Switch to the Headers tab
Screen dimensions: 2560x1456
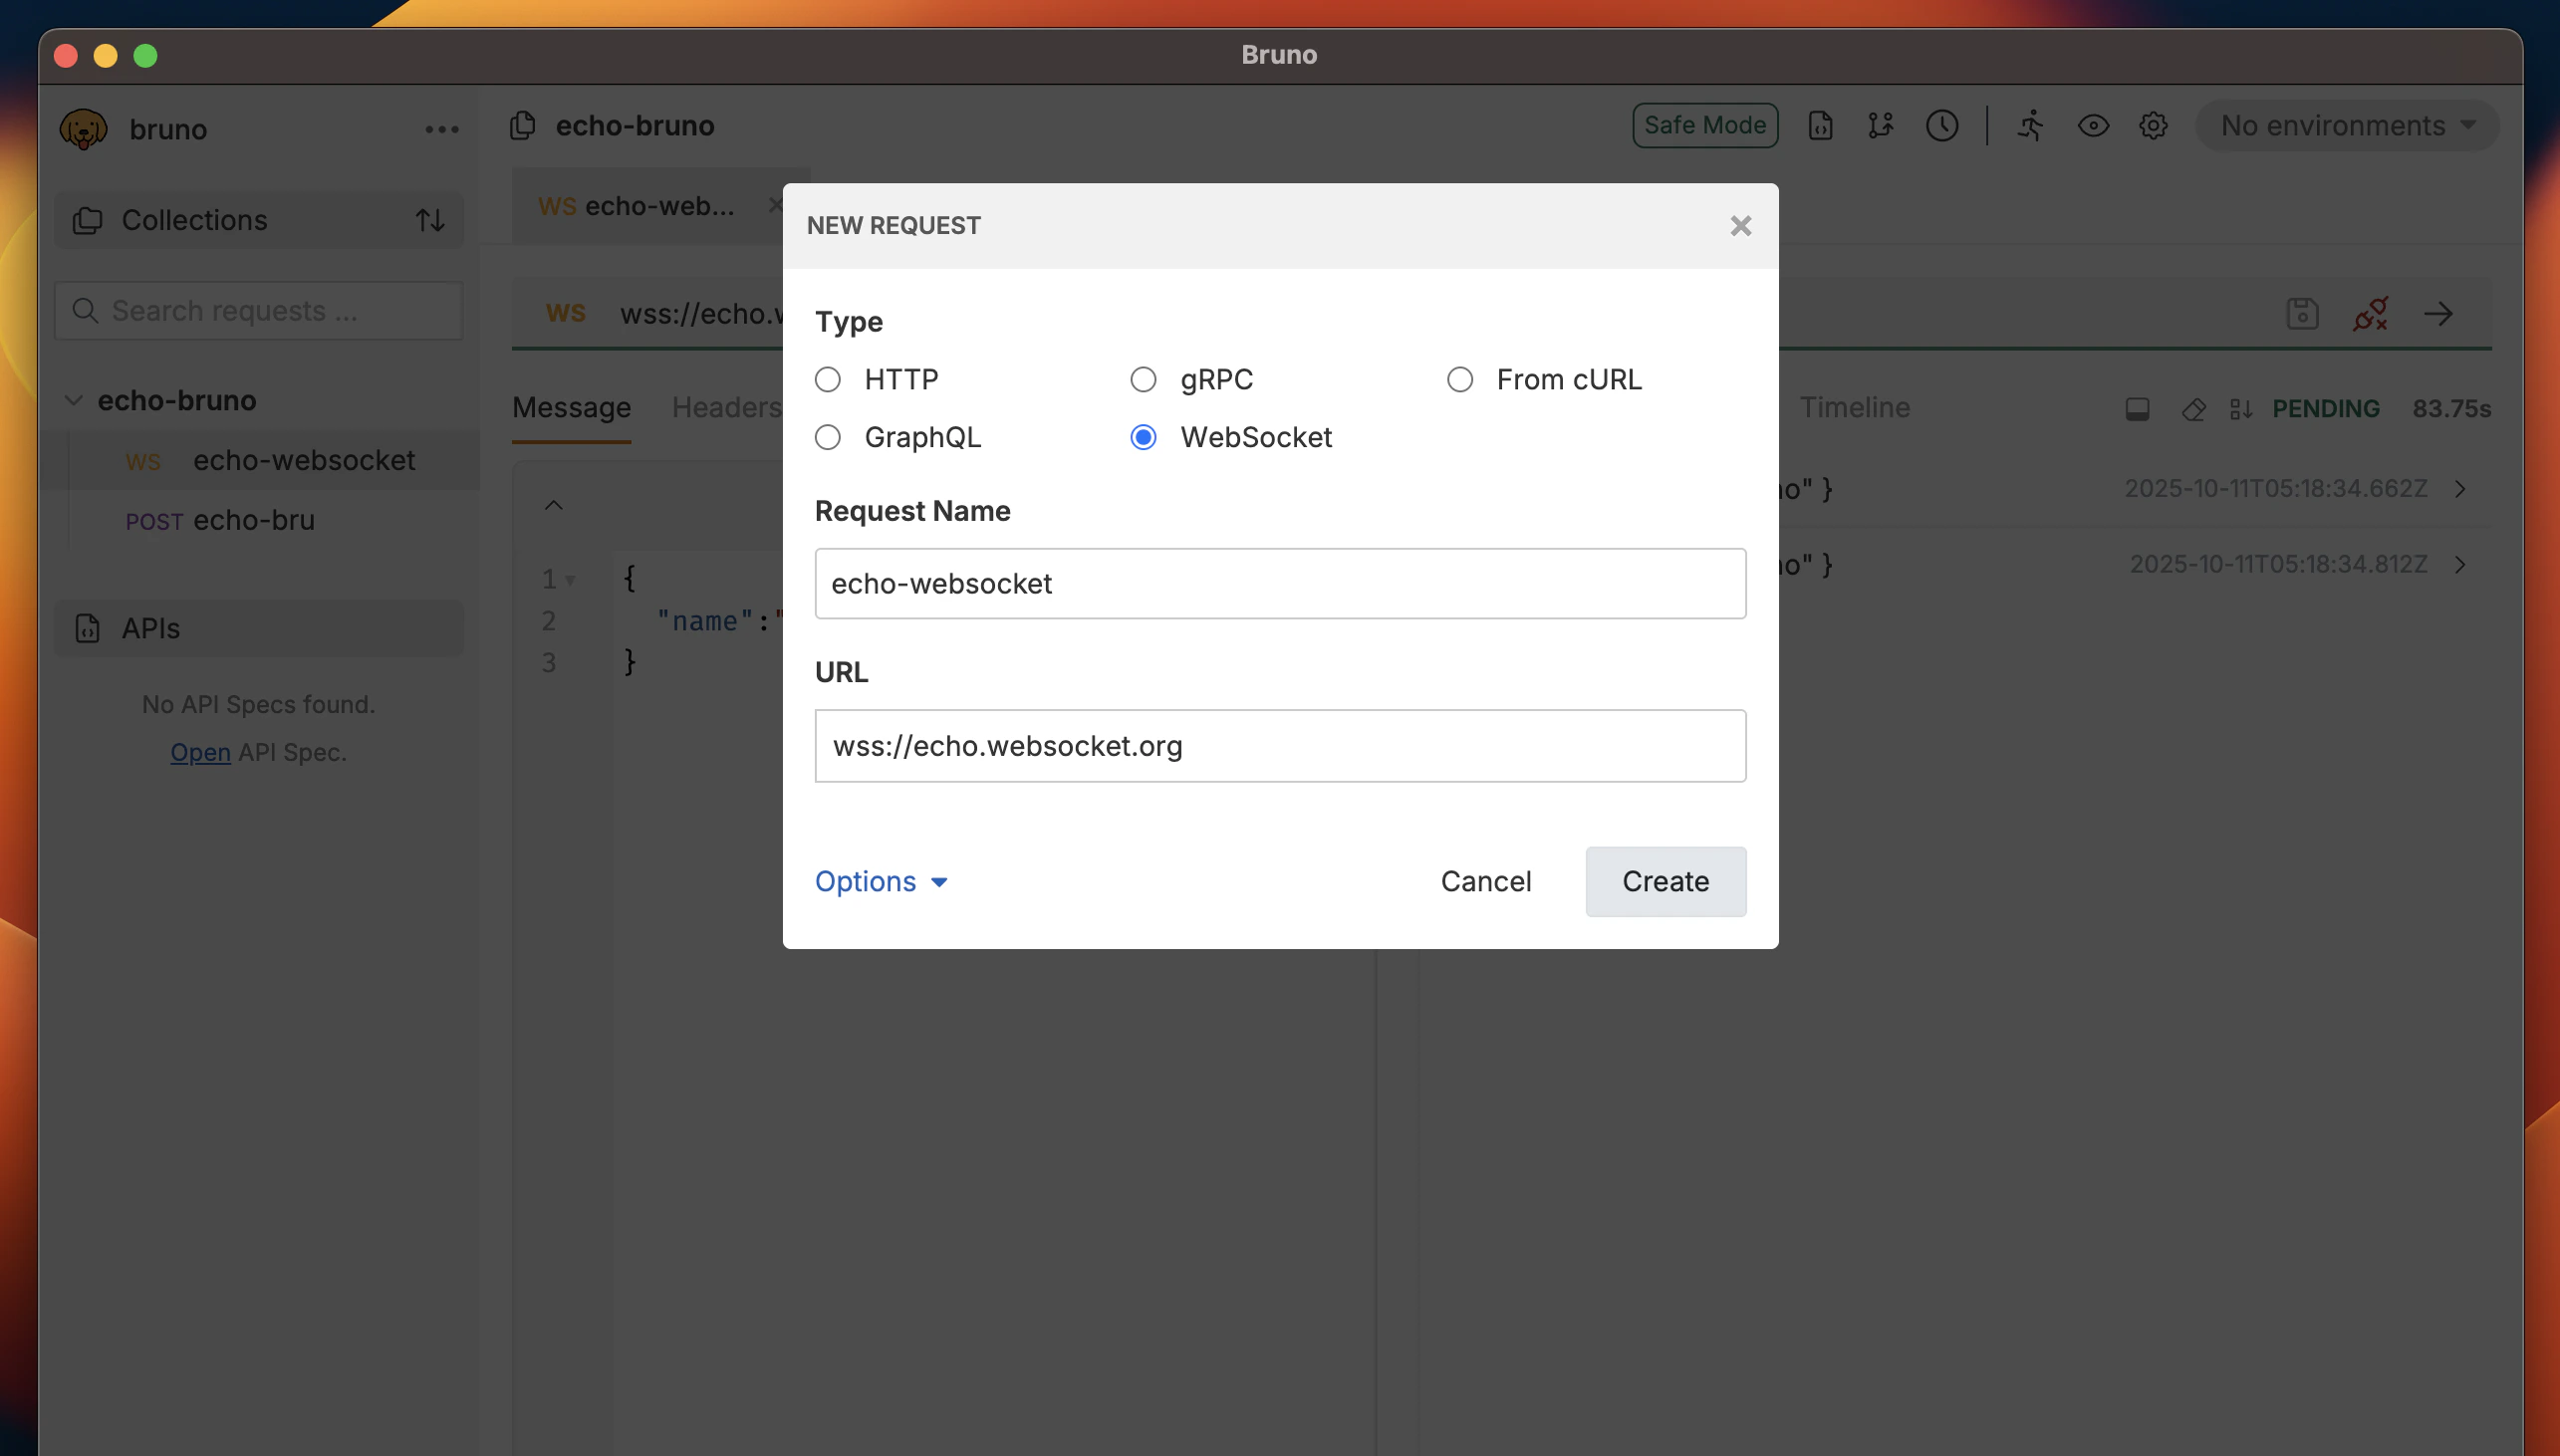pyautogui.click(x=727, y=407)
